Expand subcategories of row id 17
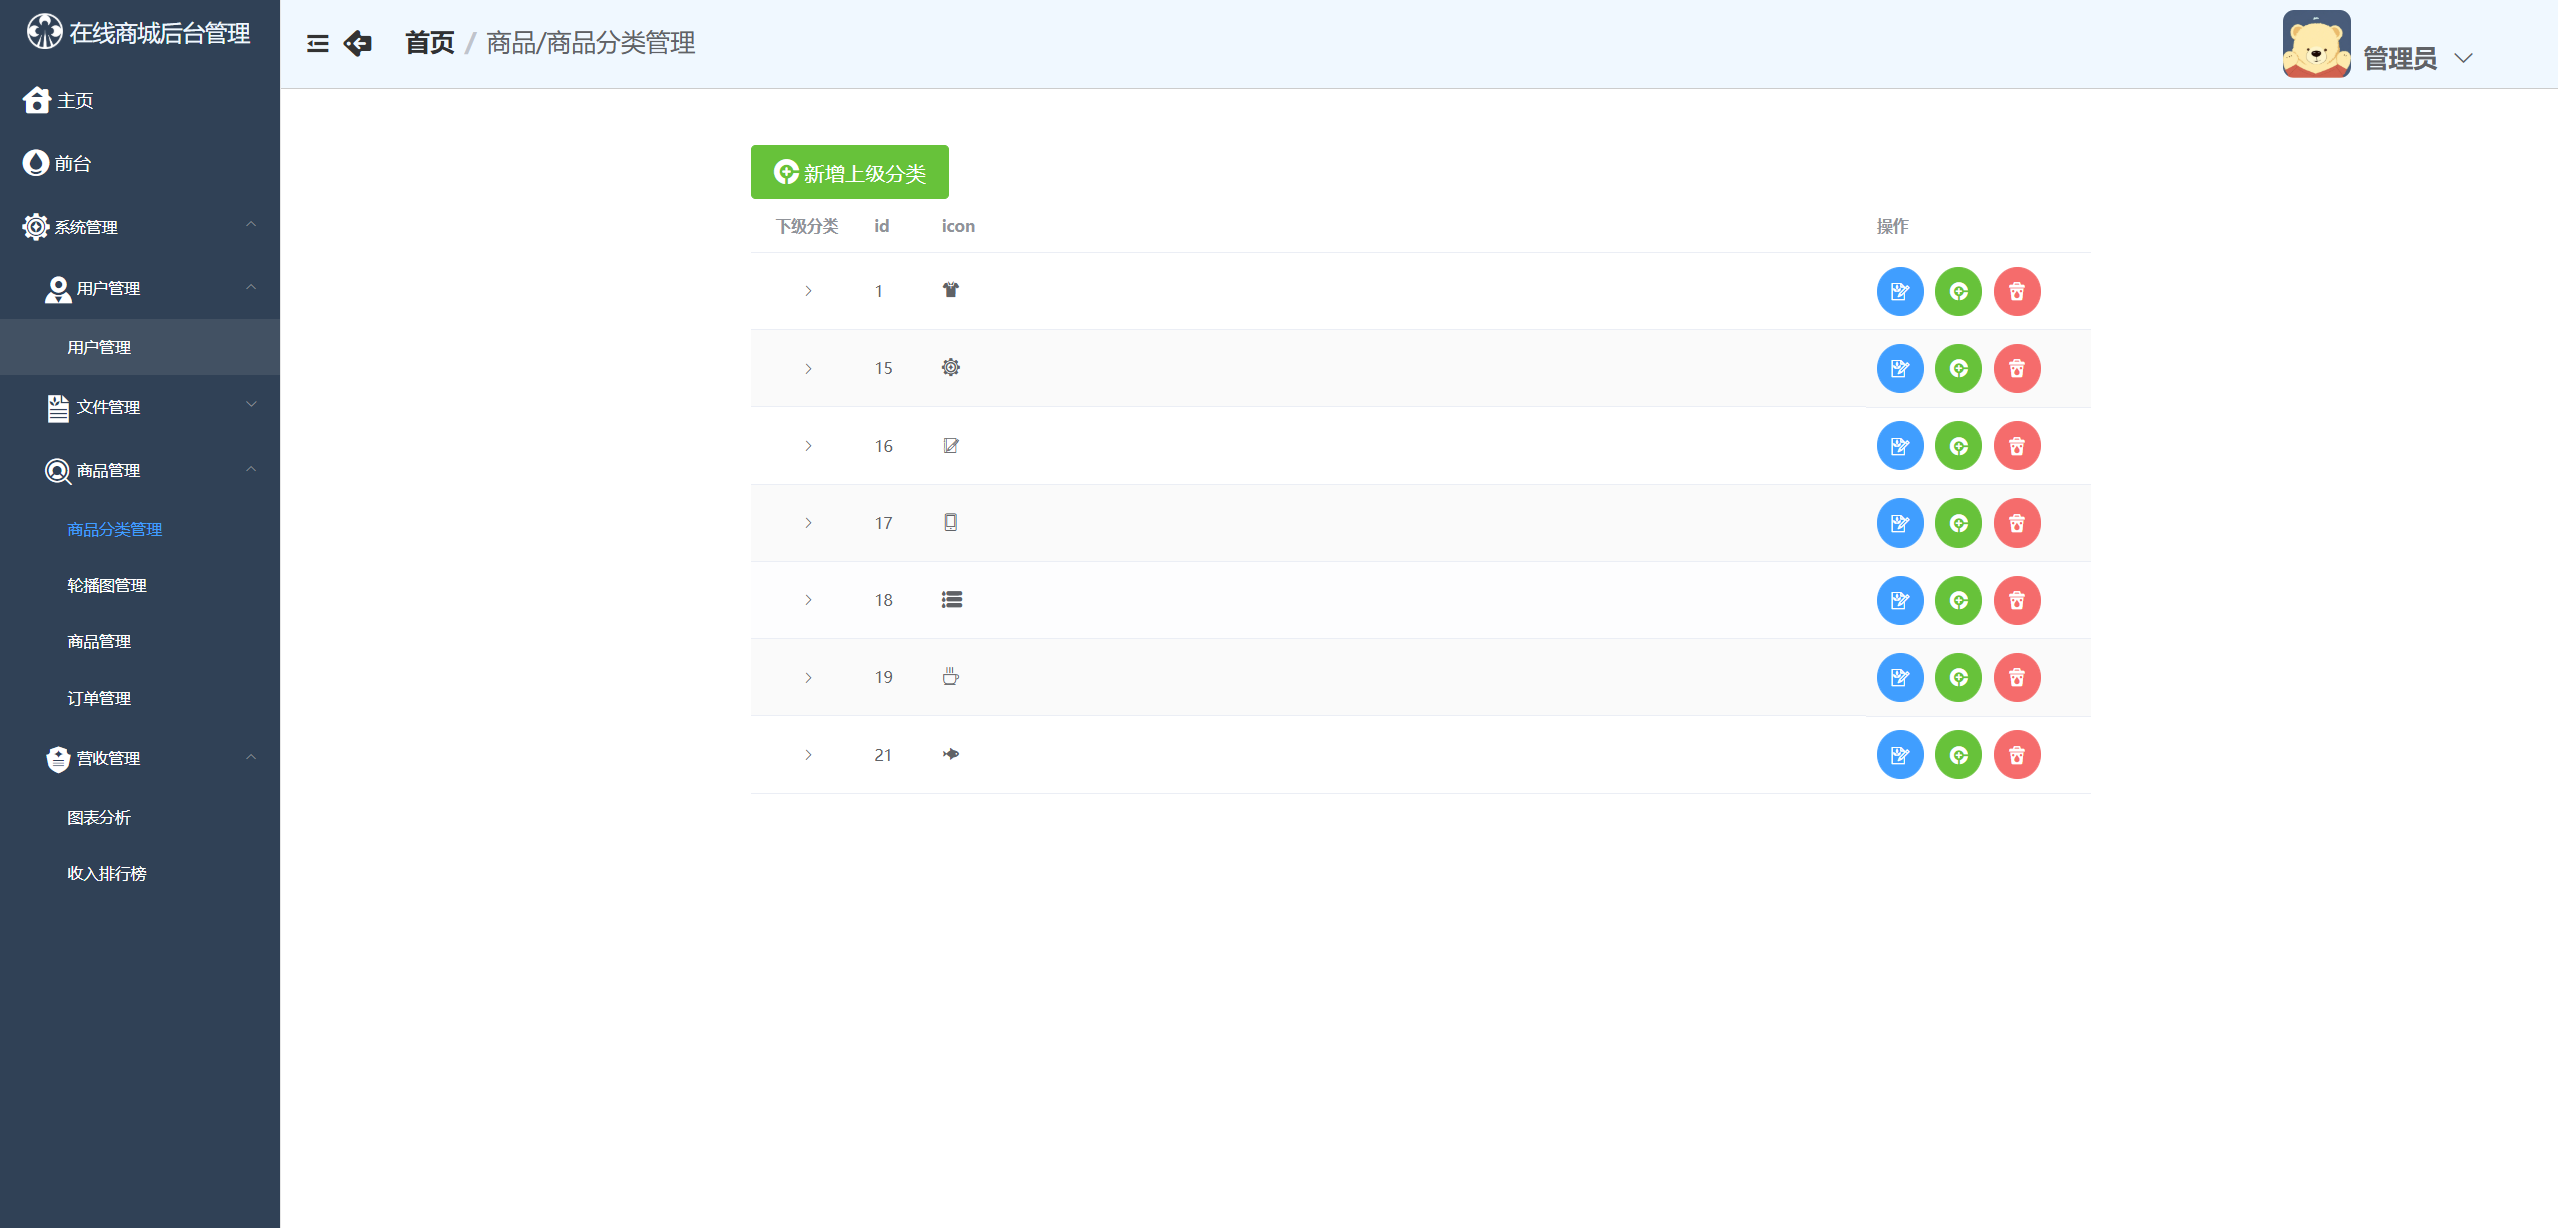Image resolution: width=2558 pixels, height=1228 pixels. pos(808,523)
